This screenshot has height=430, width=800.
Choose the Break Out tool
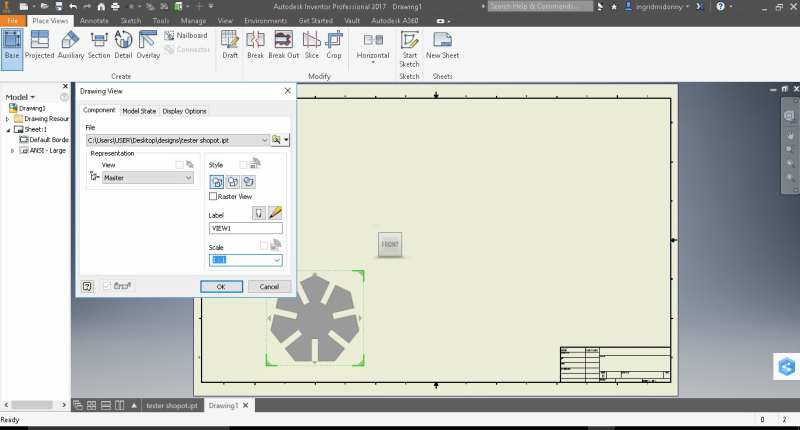coord(283,46)
